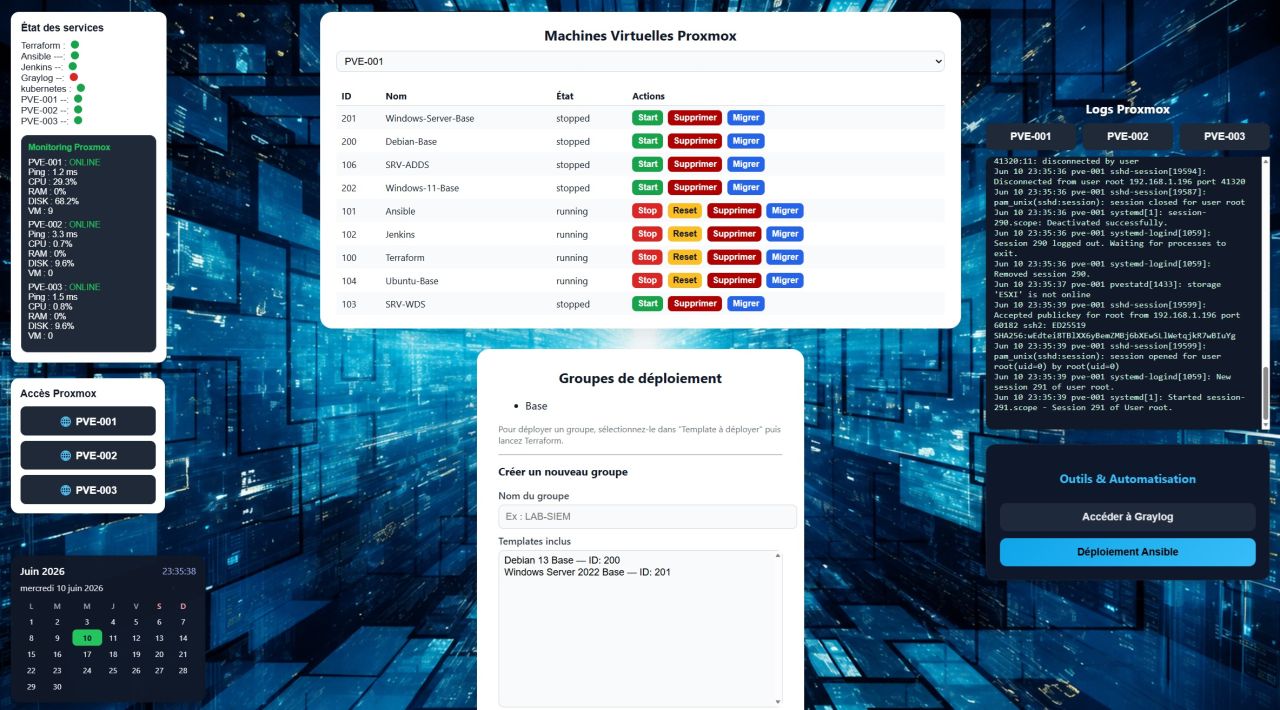1280x710 pixels.
Task: Reset the Ubuntu-Base VM
Action: click(x=685, y=280)
